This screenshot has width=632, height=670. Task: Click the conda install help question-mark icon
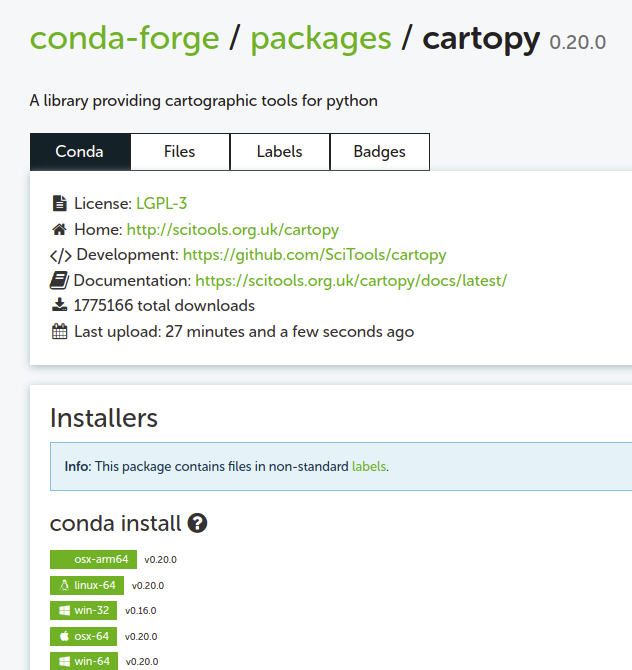pos(197,523)
